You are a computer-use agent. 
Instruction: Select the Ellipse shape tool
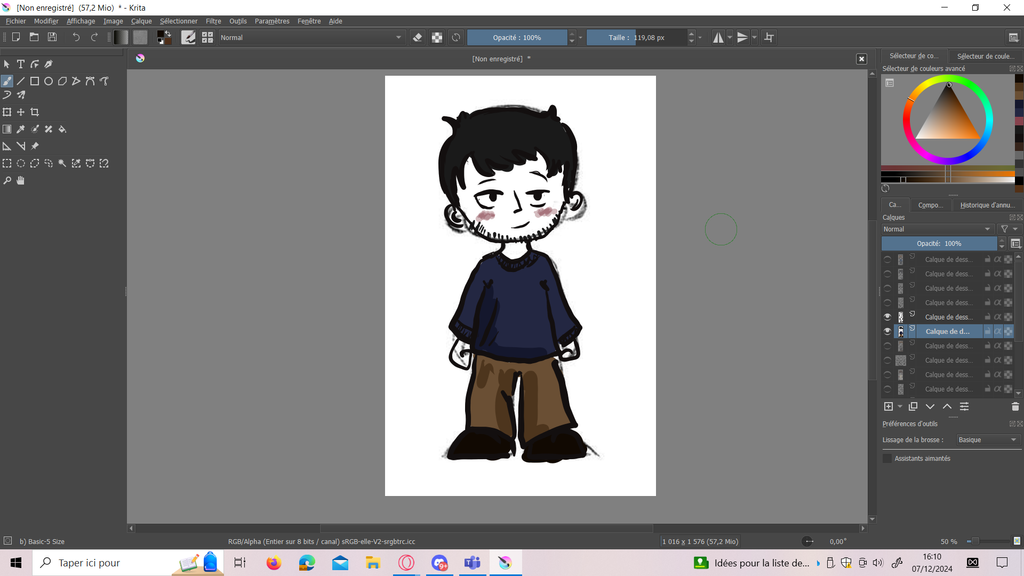(48, 81)
